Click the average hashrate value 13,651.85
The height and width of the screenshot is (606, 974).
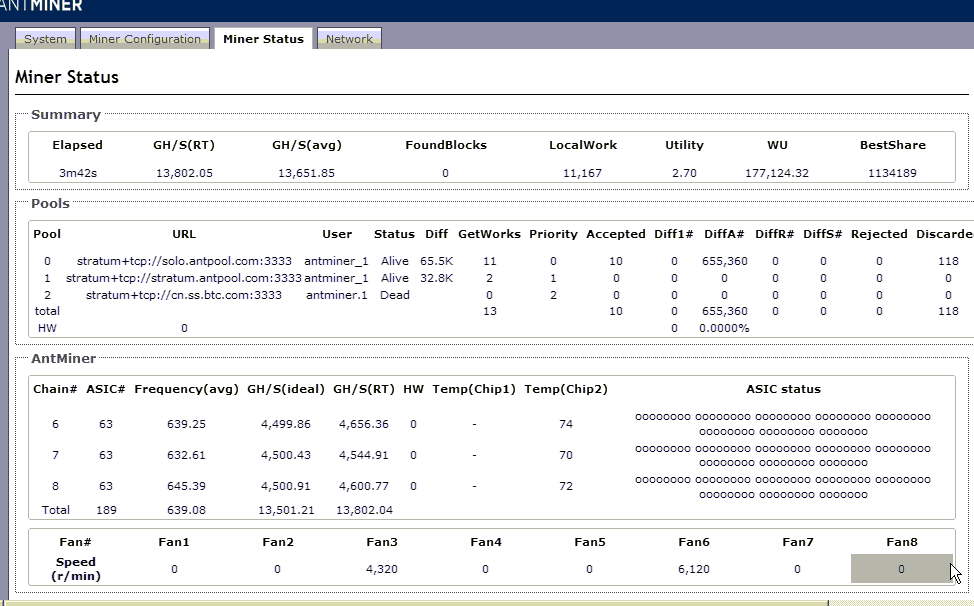point(306,173)
